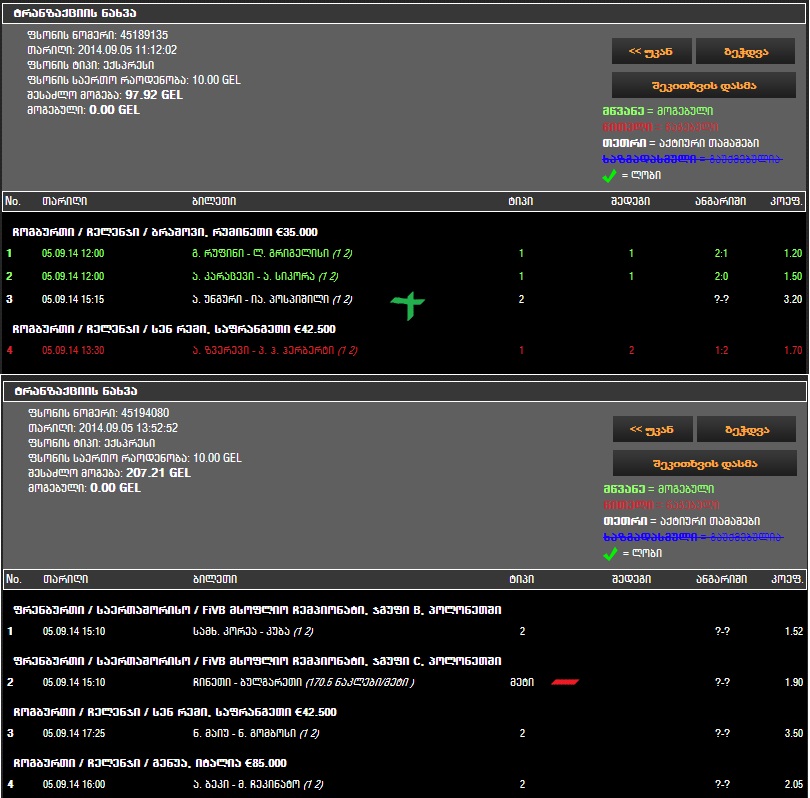Click the 'No.' column header in top table
This screenshot has height=798, width=810.
(x=13, y=201)
